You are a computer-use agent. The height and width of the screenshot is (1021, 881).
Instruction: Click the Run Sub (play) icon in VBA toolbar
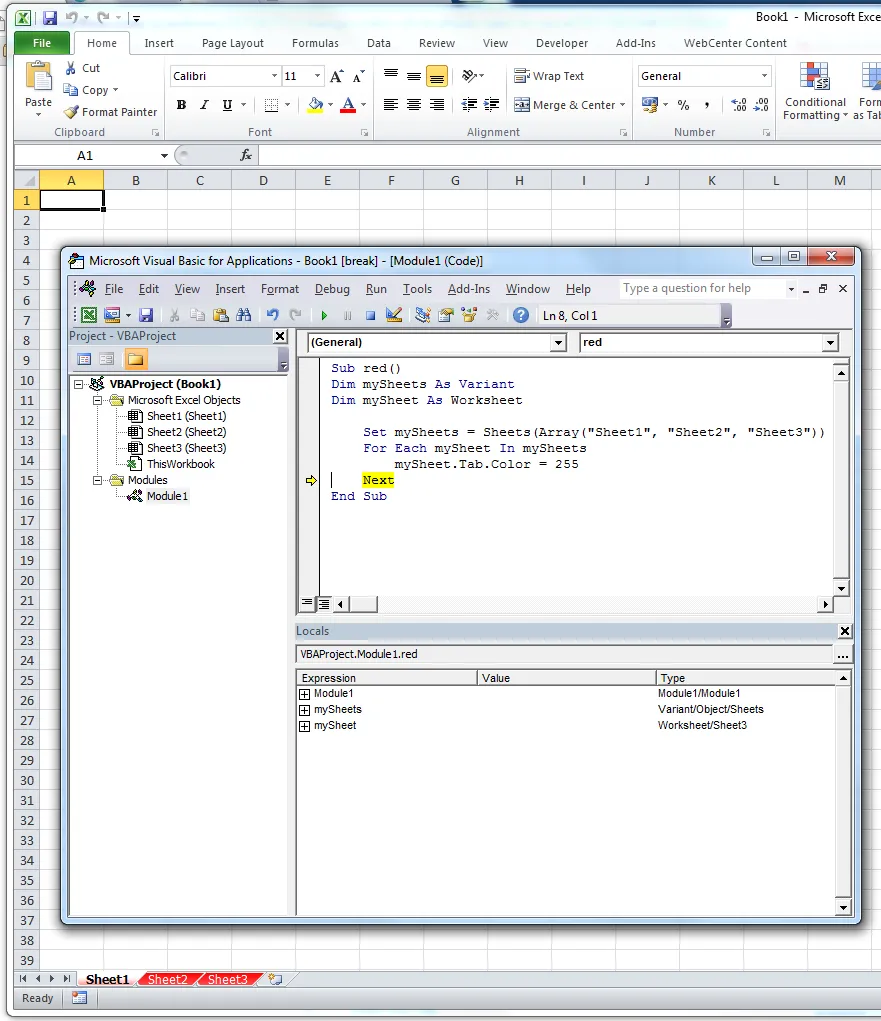(324, 316)
